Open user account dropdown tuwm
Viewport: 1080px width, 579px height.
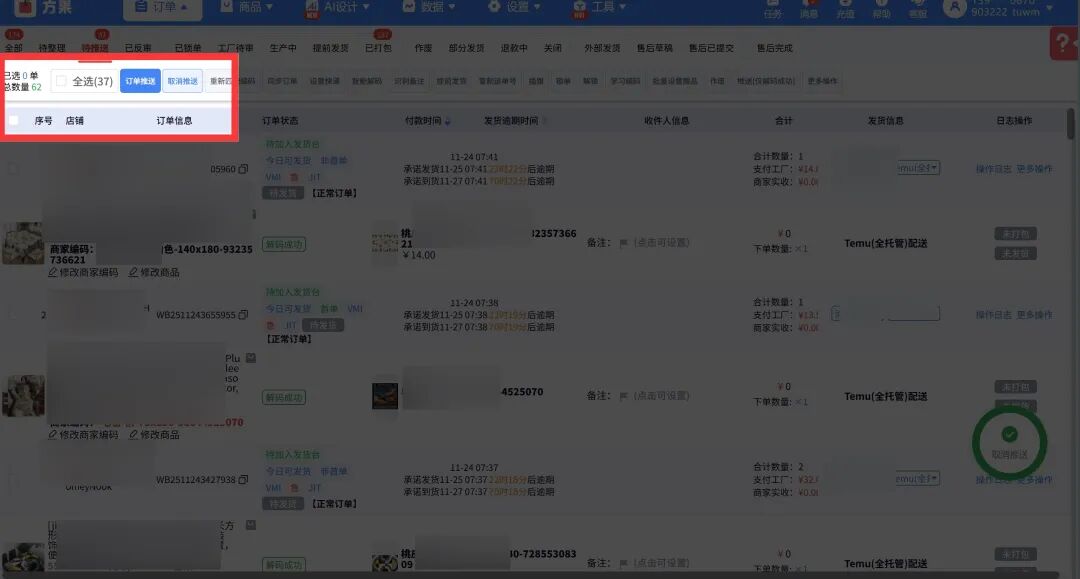(999, 8)
